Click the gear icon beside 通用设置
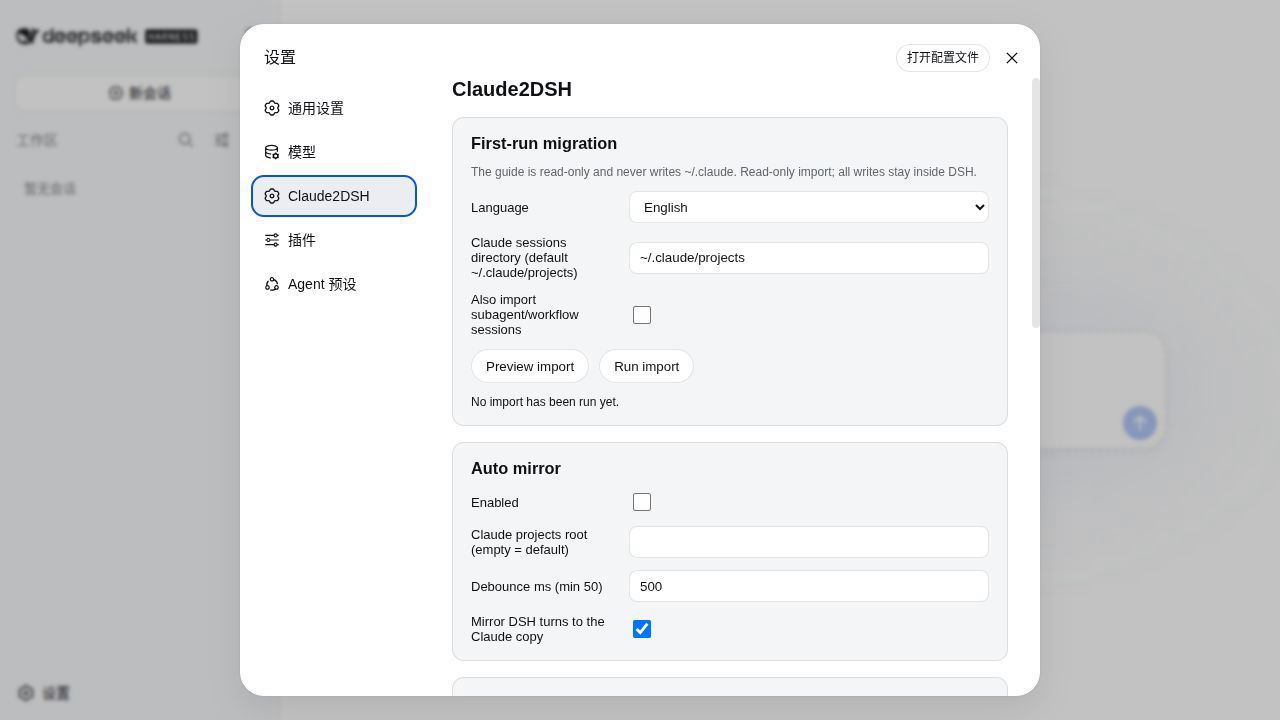Image resolution: width=1280 pixels, height=720 pixels. point(272,108)
